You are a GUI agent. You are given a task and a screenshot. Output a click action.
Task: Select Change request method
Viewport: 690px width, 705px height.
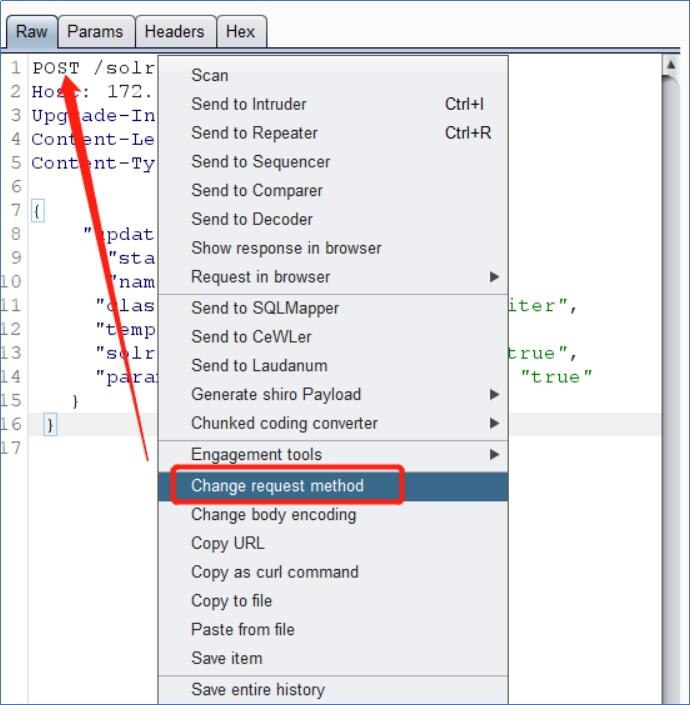(333, 486)
